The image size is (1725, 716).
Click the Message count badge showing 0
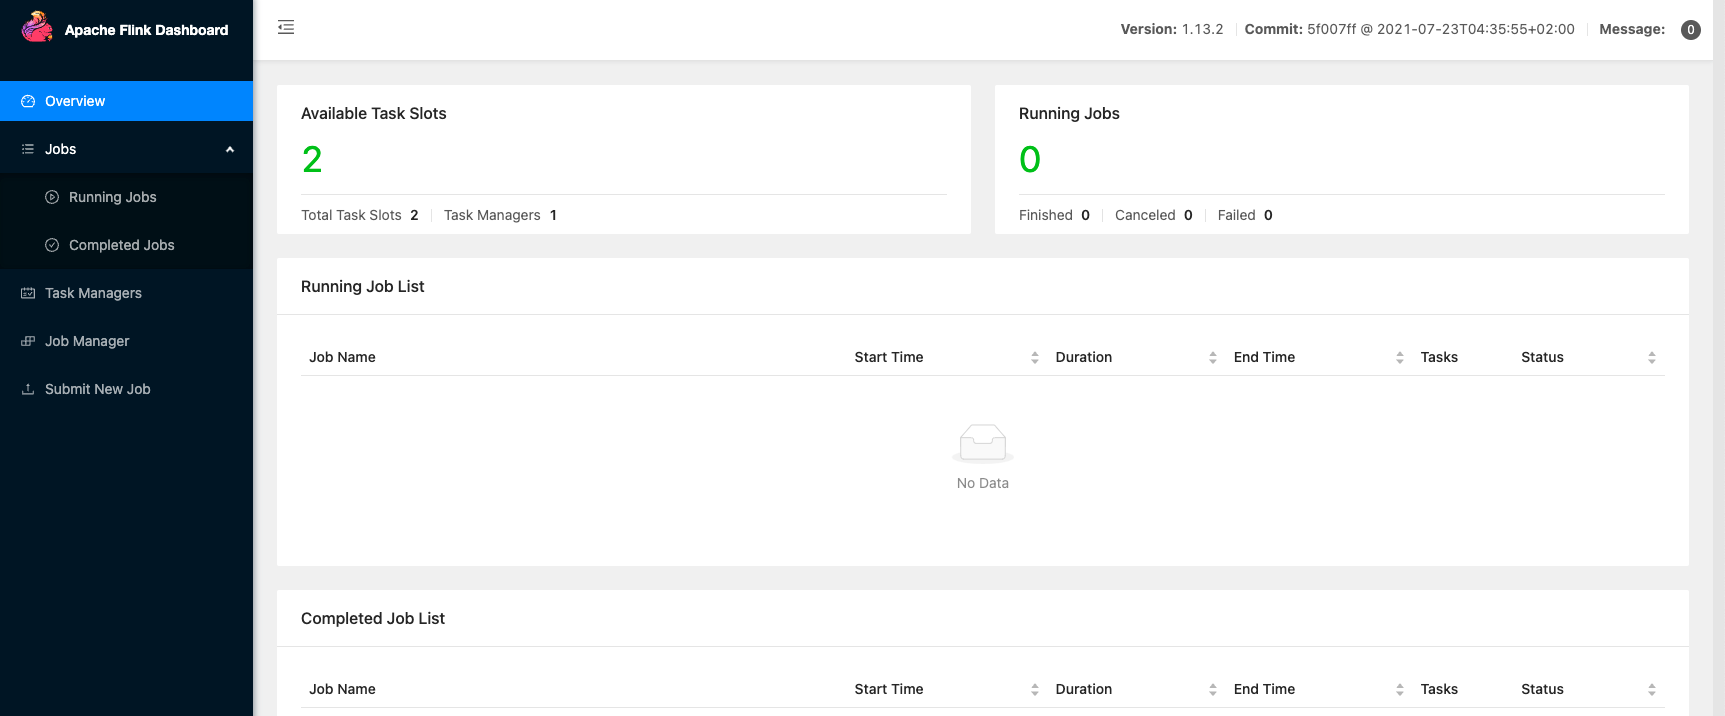1691,30
